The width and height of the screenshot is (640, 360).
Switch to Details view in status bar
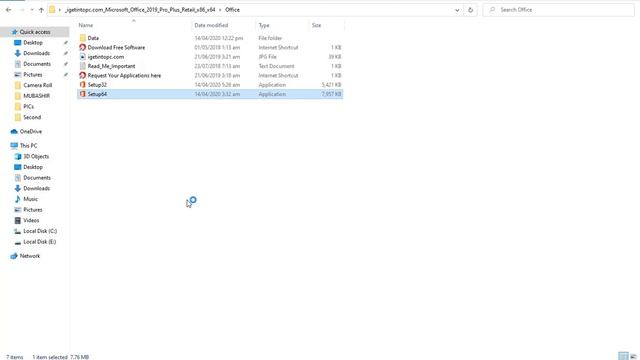[x=623, y=356]
